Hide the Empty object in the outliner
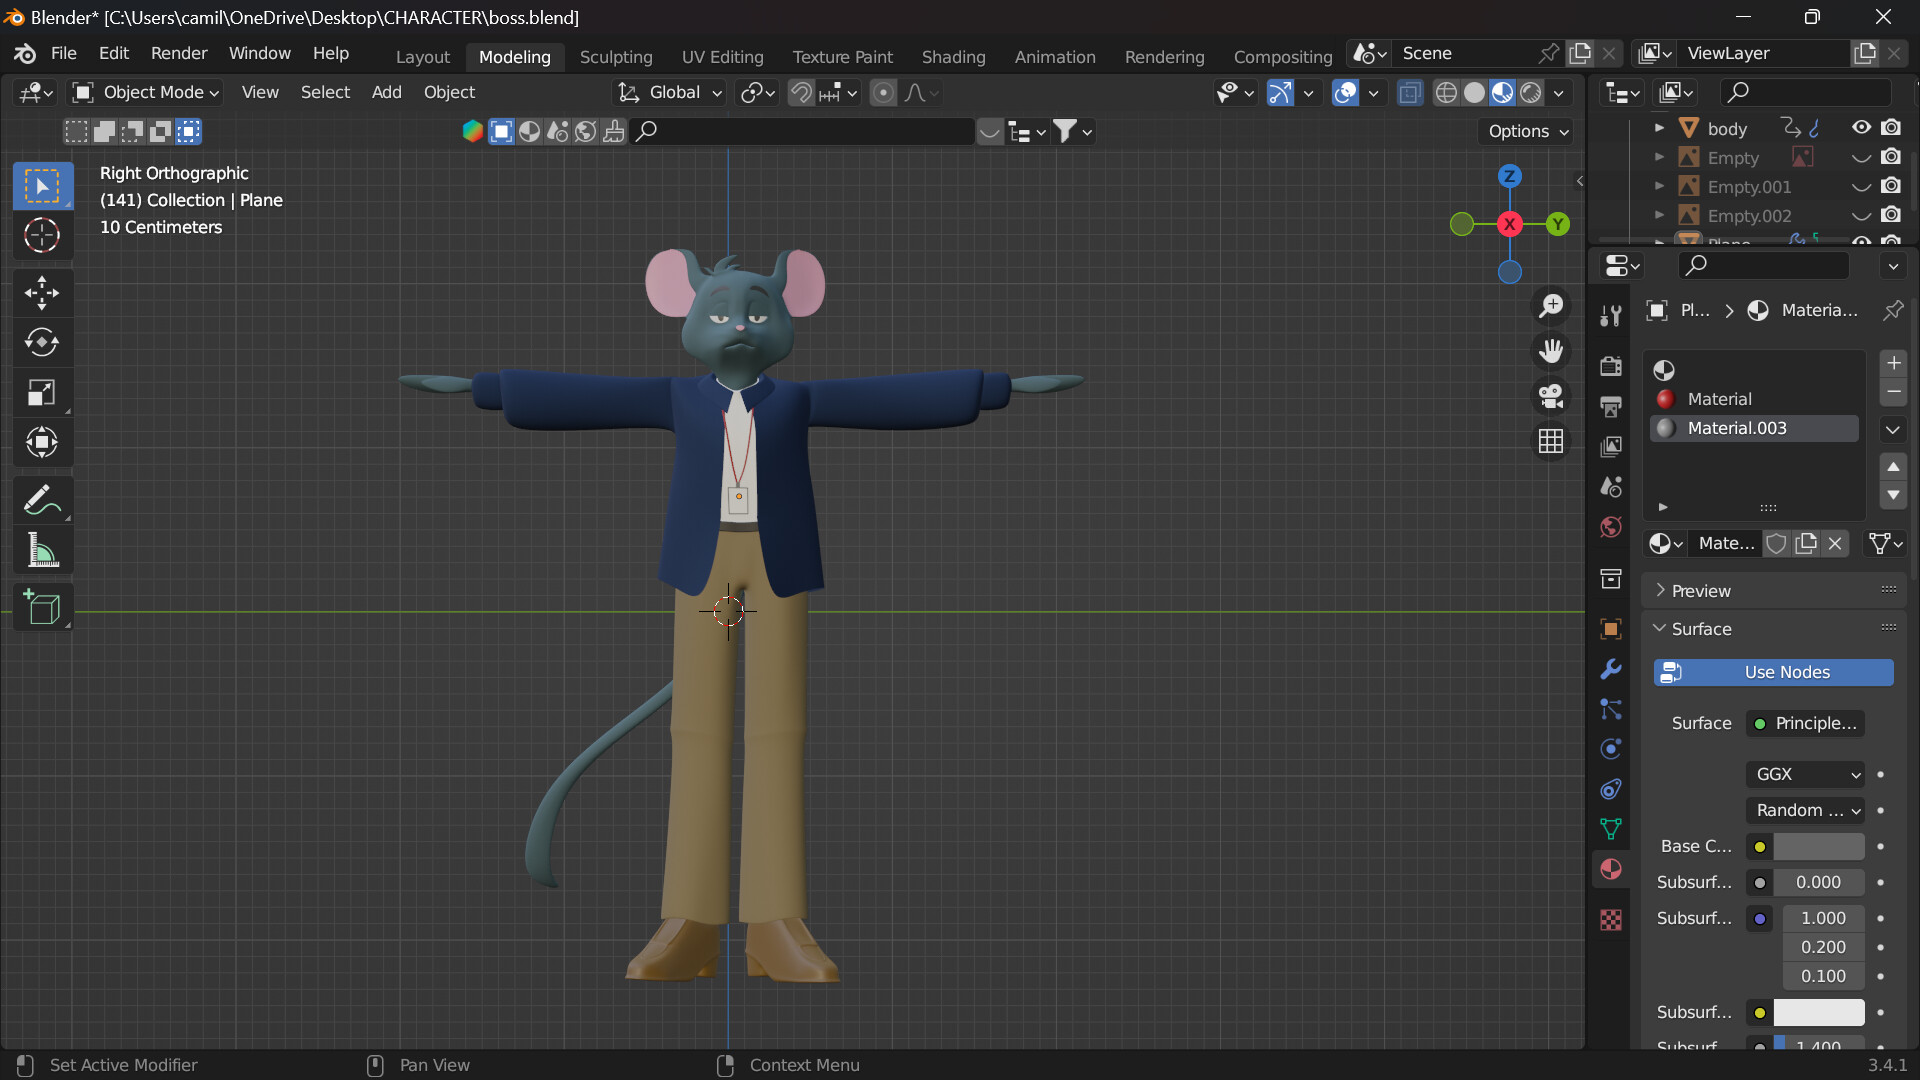The image size is (1920, 1080). (x=1861, y=157)
